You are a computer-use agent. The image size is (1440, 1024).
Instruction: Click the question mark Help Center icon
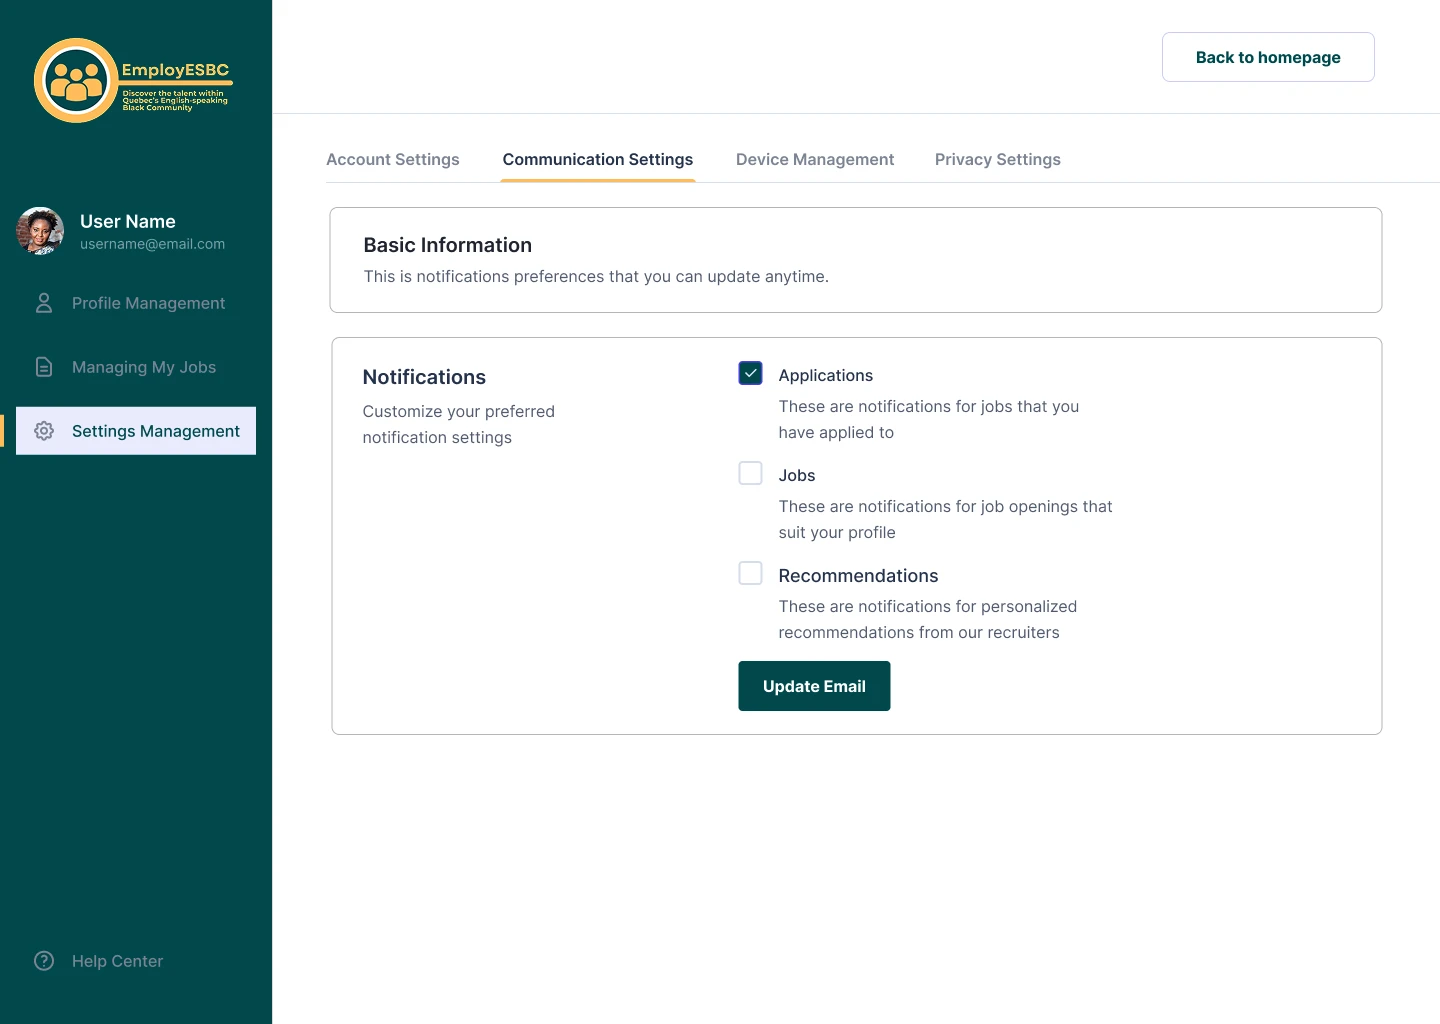point(44,961)
